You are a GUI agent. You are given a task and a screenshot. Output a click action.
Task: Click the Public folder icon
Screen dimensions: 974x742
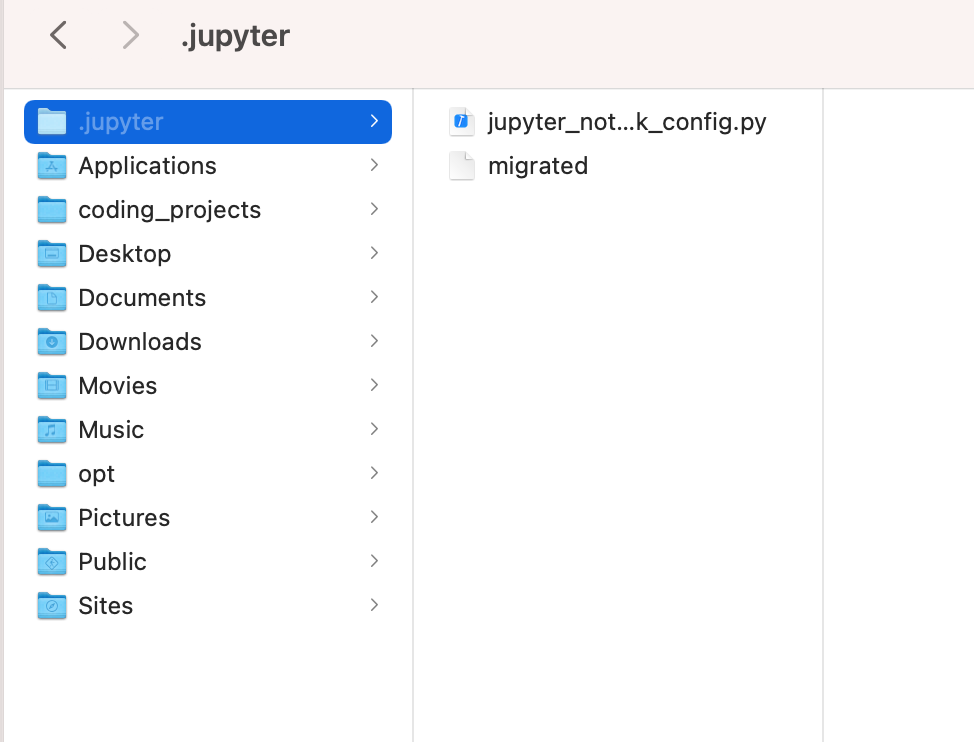tap(52, 562)
